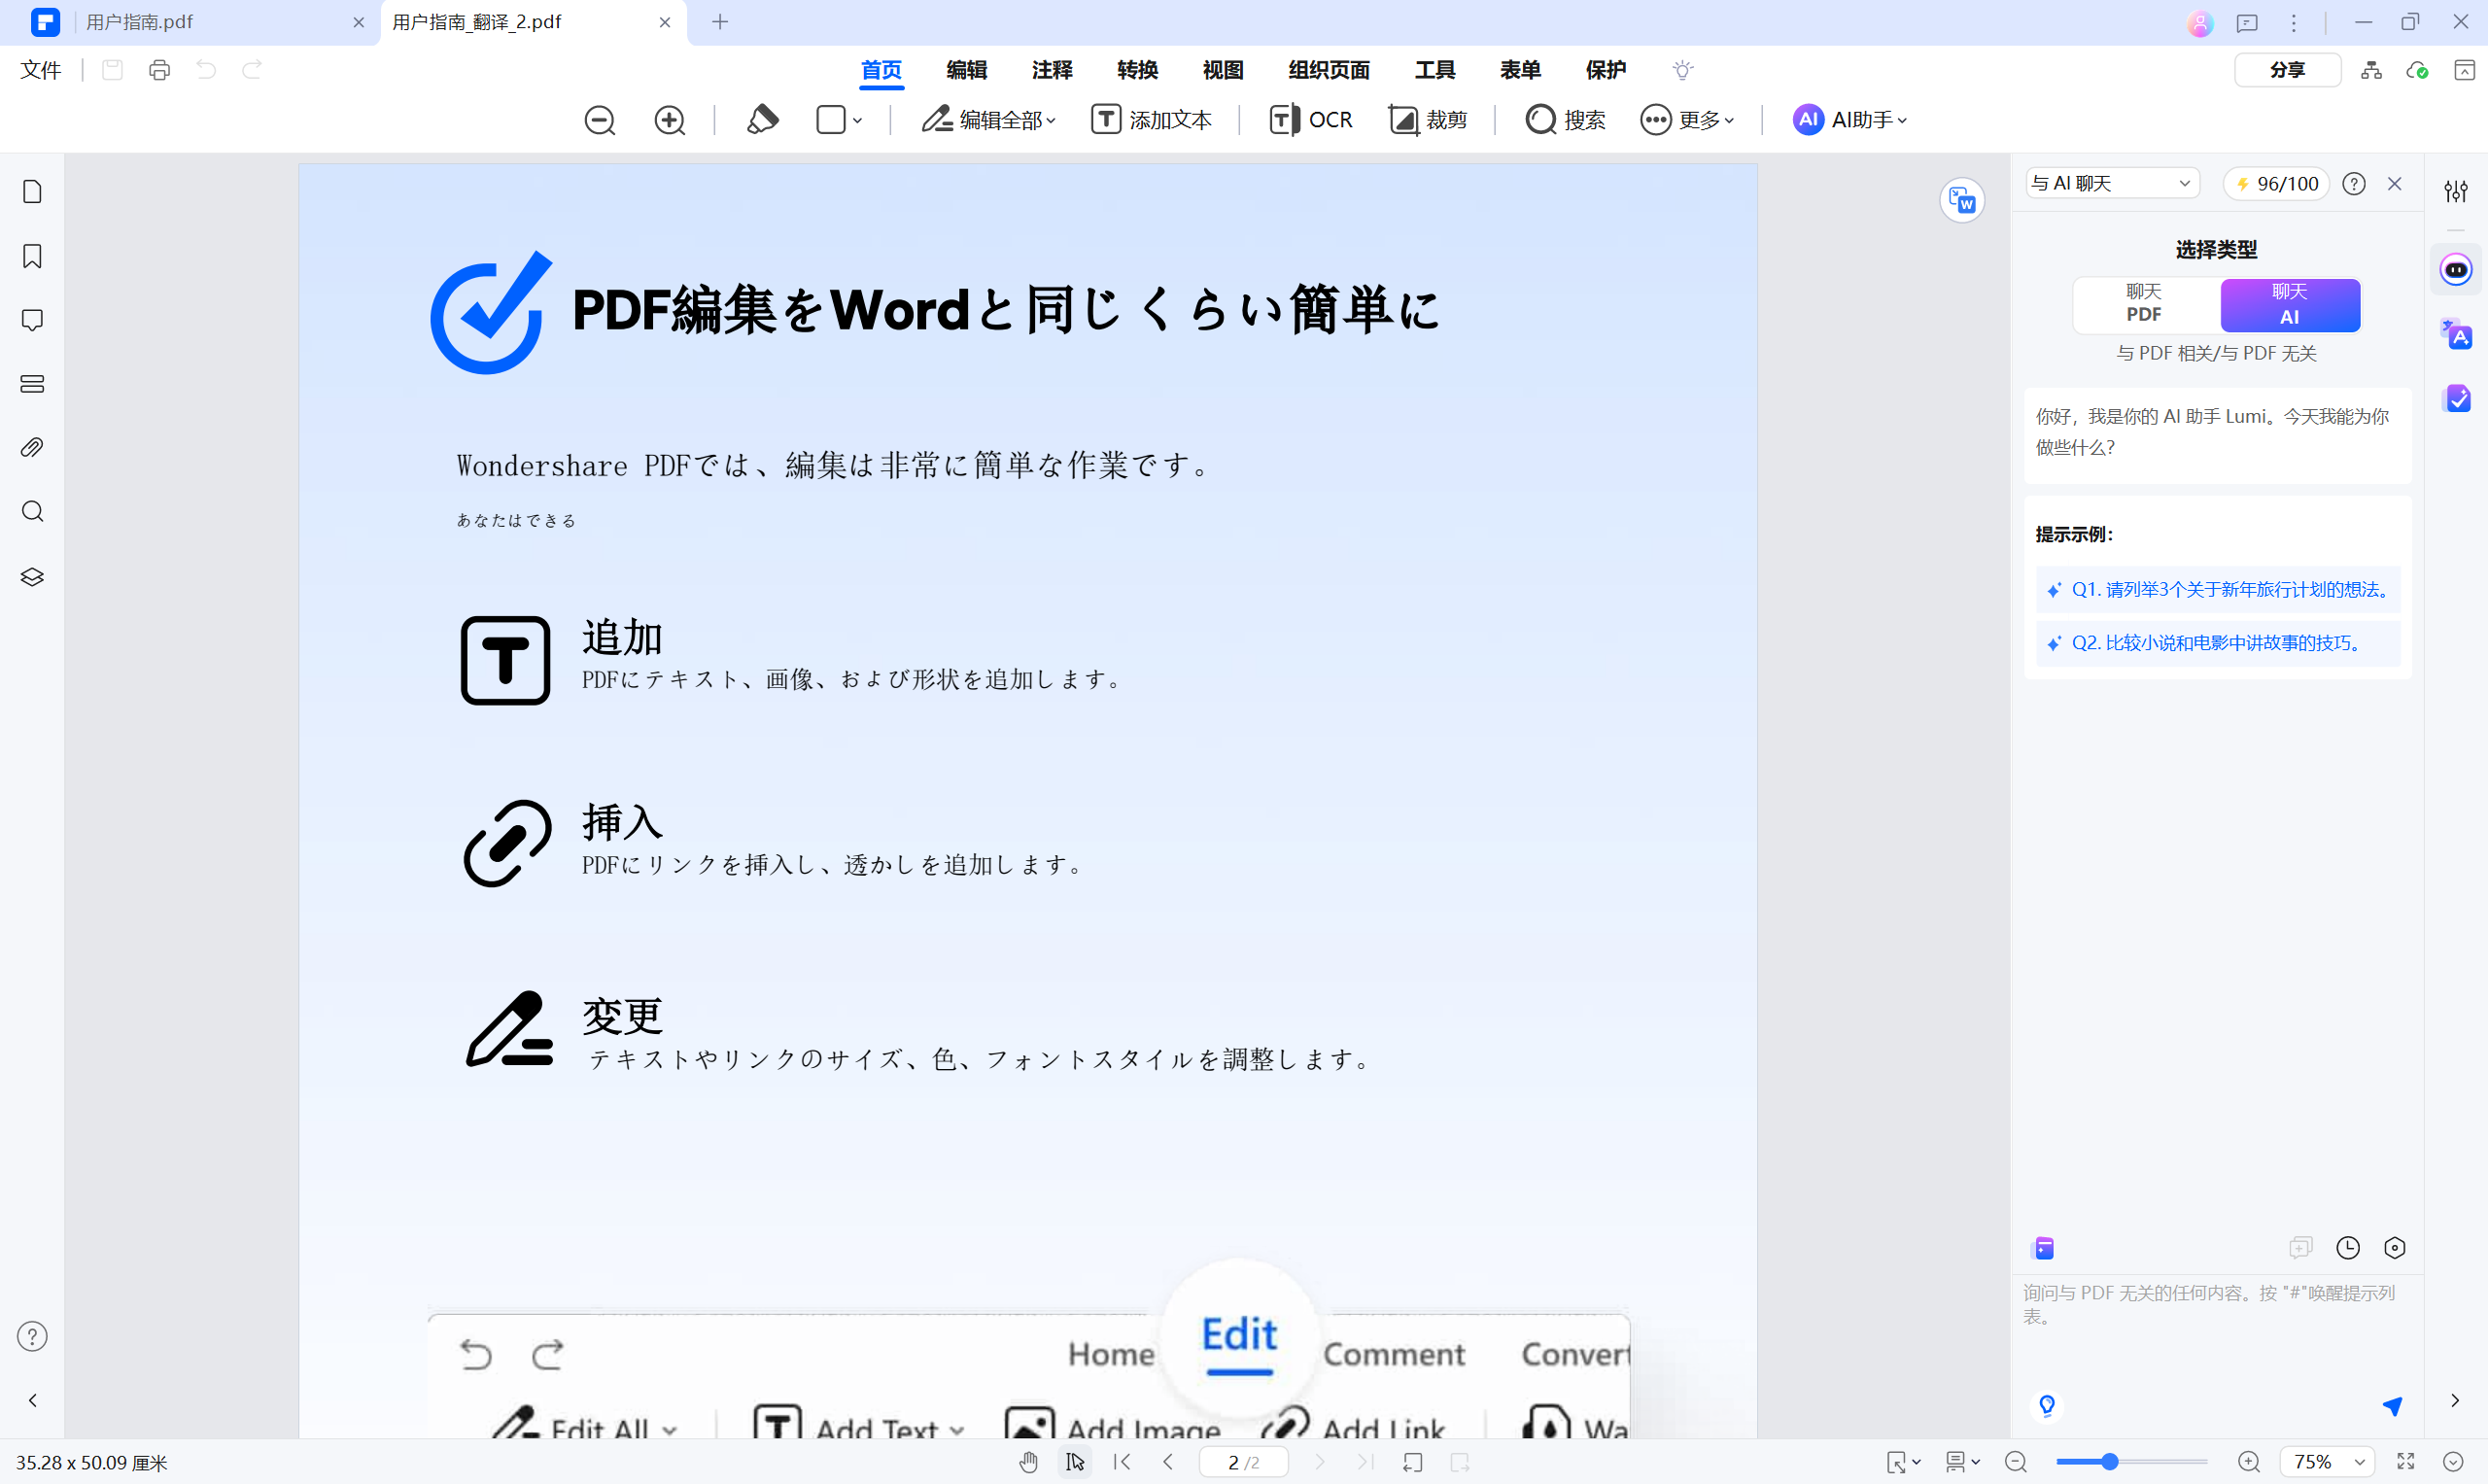Select the hand pan tool in status bar
The height and width of the screenshot is (1484, 2488).
pyautogui.click(x=1028, y=1462)
